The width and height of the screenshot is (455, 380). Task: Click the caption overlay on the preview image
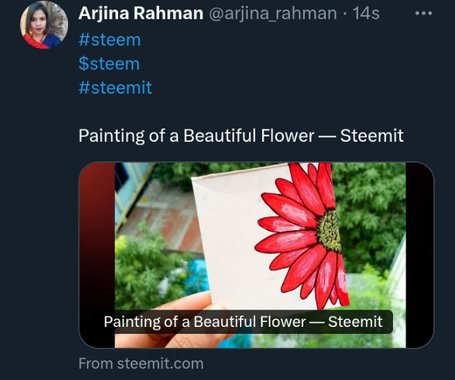point(243,322)
